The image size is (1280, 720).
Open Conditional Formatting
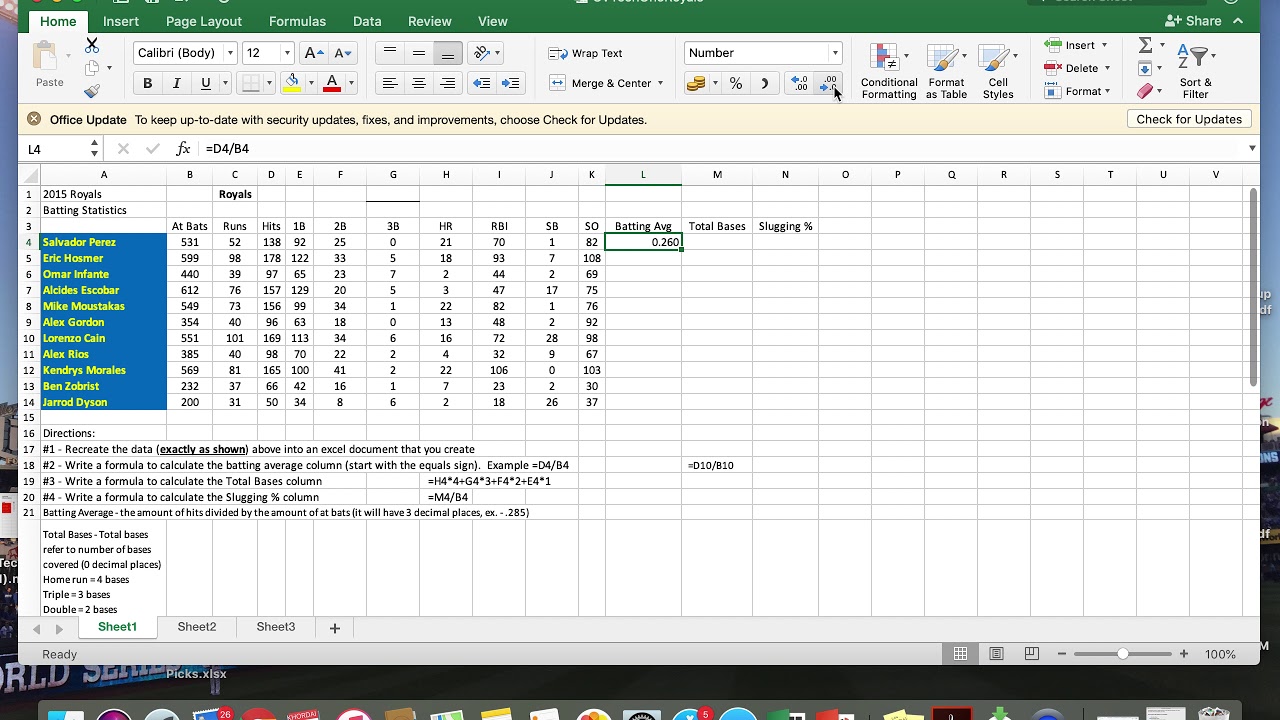[888, 71]
